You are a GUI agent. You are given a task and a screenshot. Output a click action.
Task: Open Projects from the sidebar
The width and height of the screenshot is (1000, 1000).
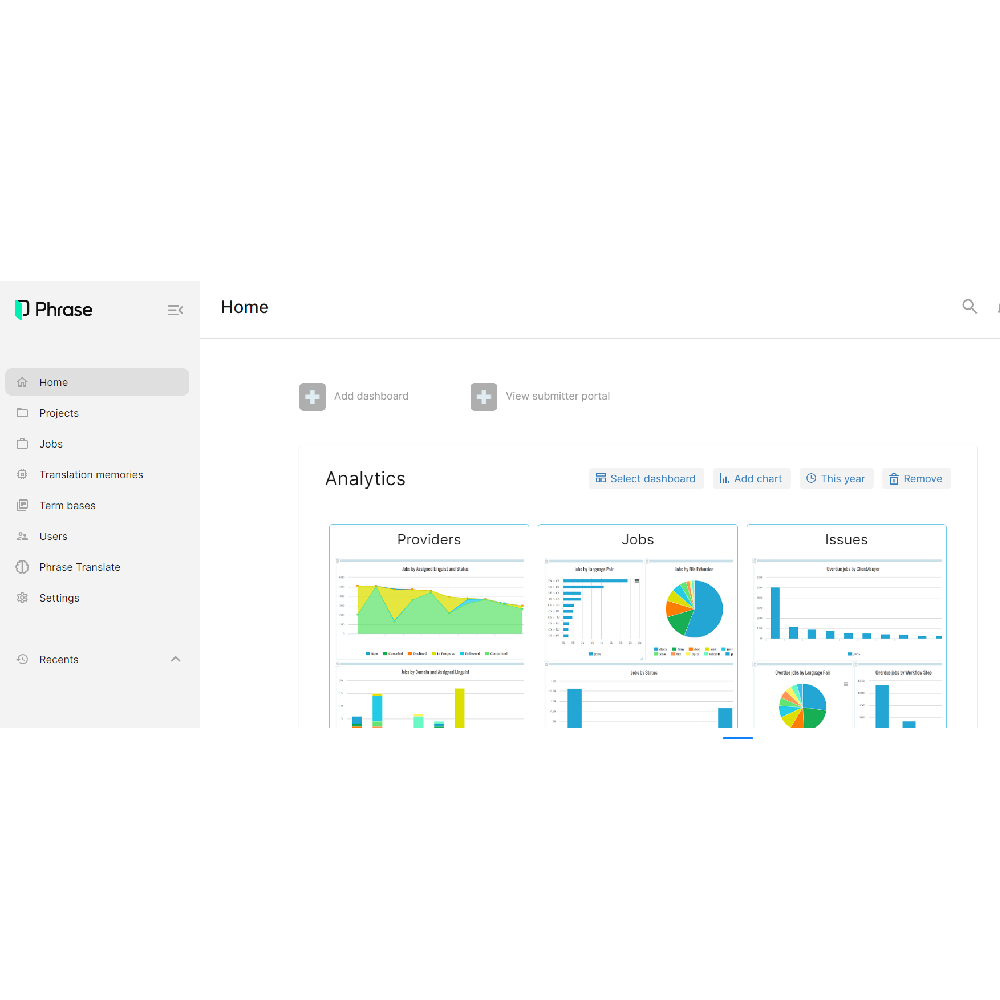[58, 413]
